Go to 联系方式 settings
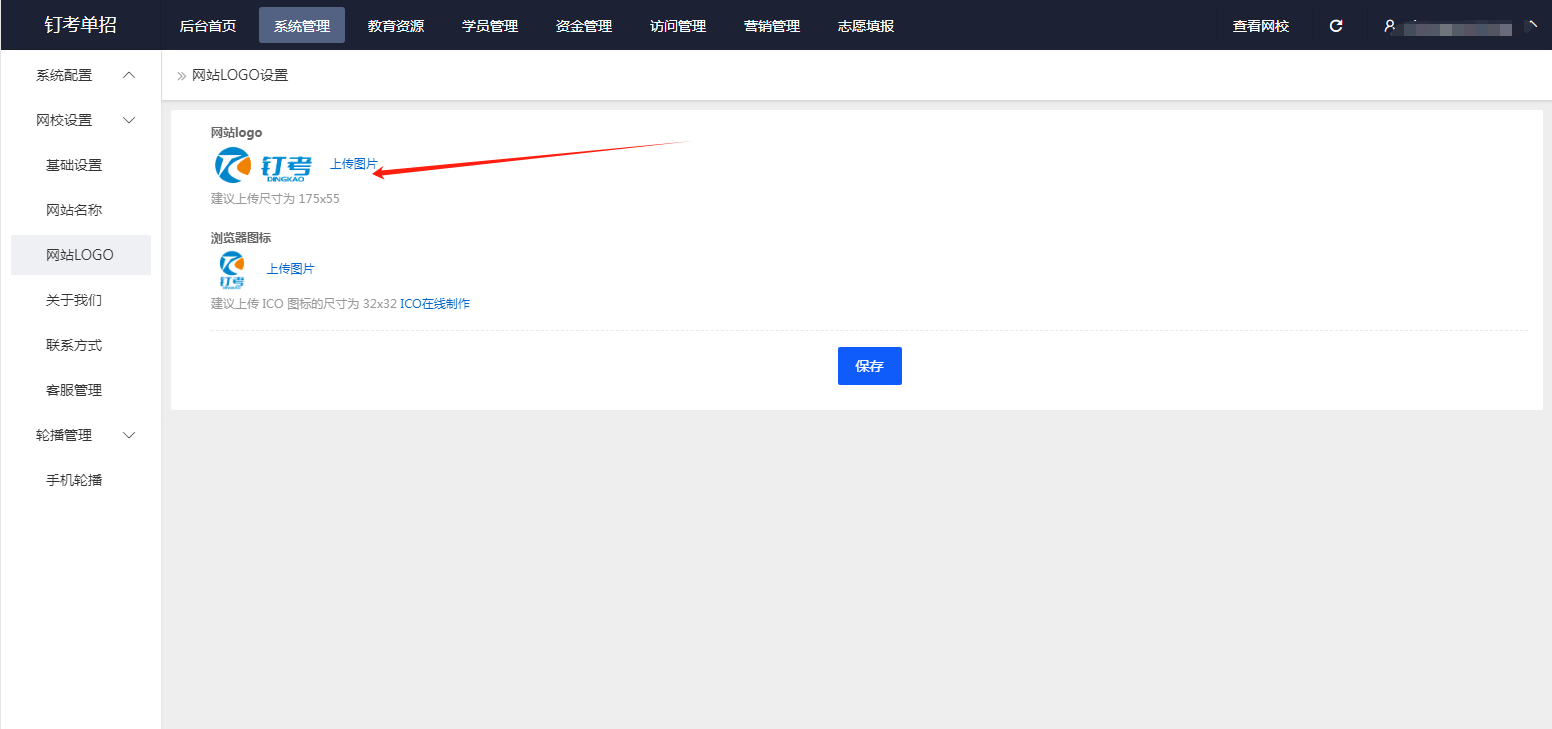Screen dimensions: 1552x729 [x=74, y=345]
